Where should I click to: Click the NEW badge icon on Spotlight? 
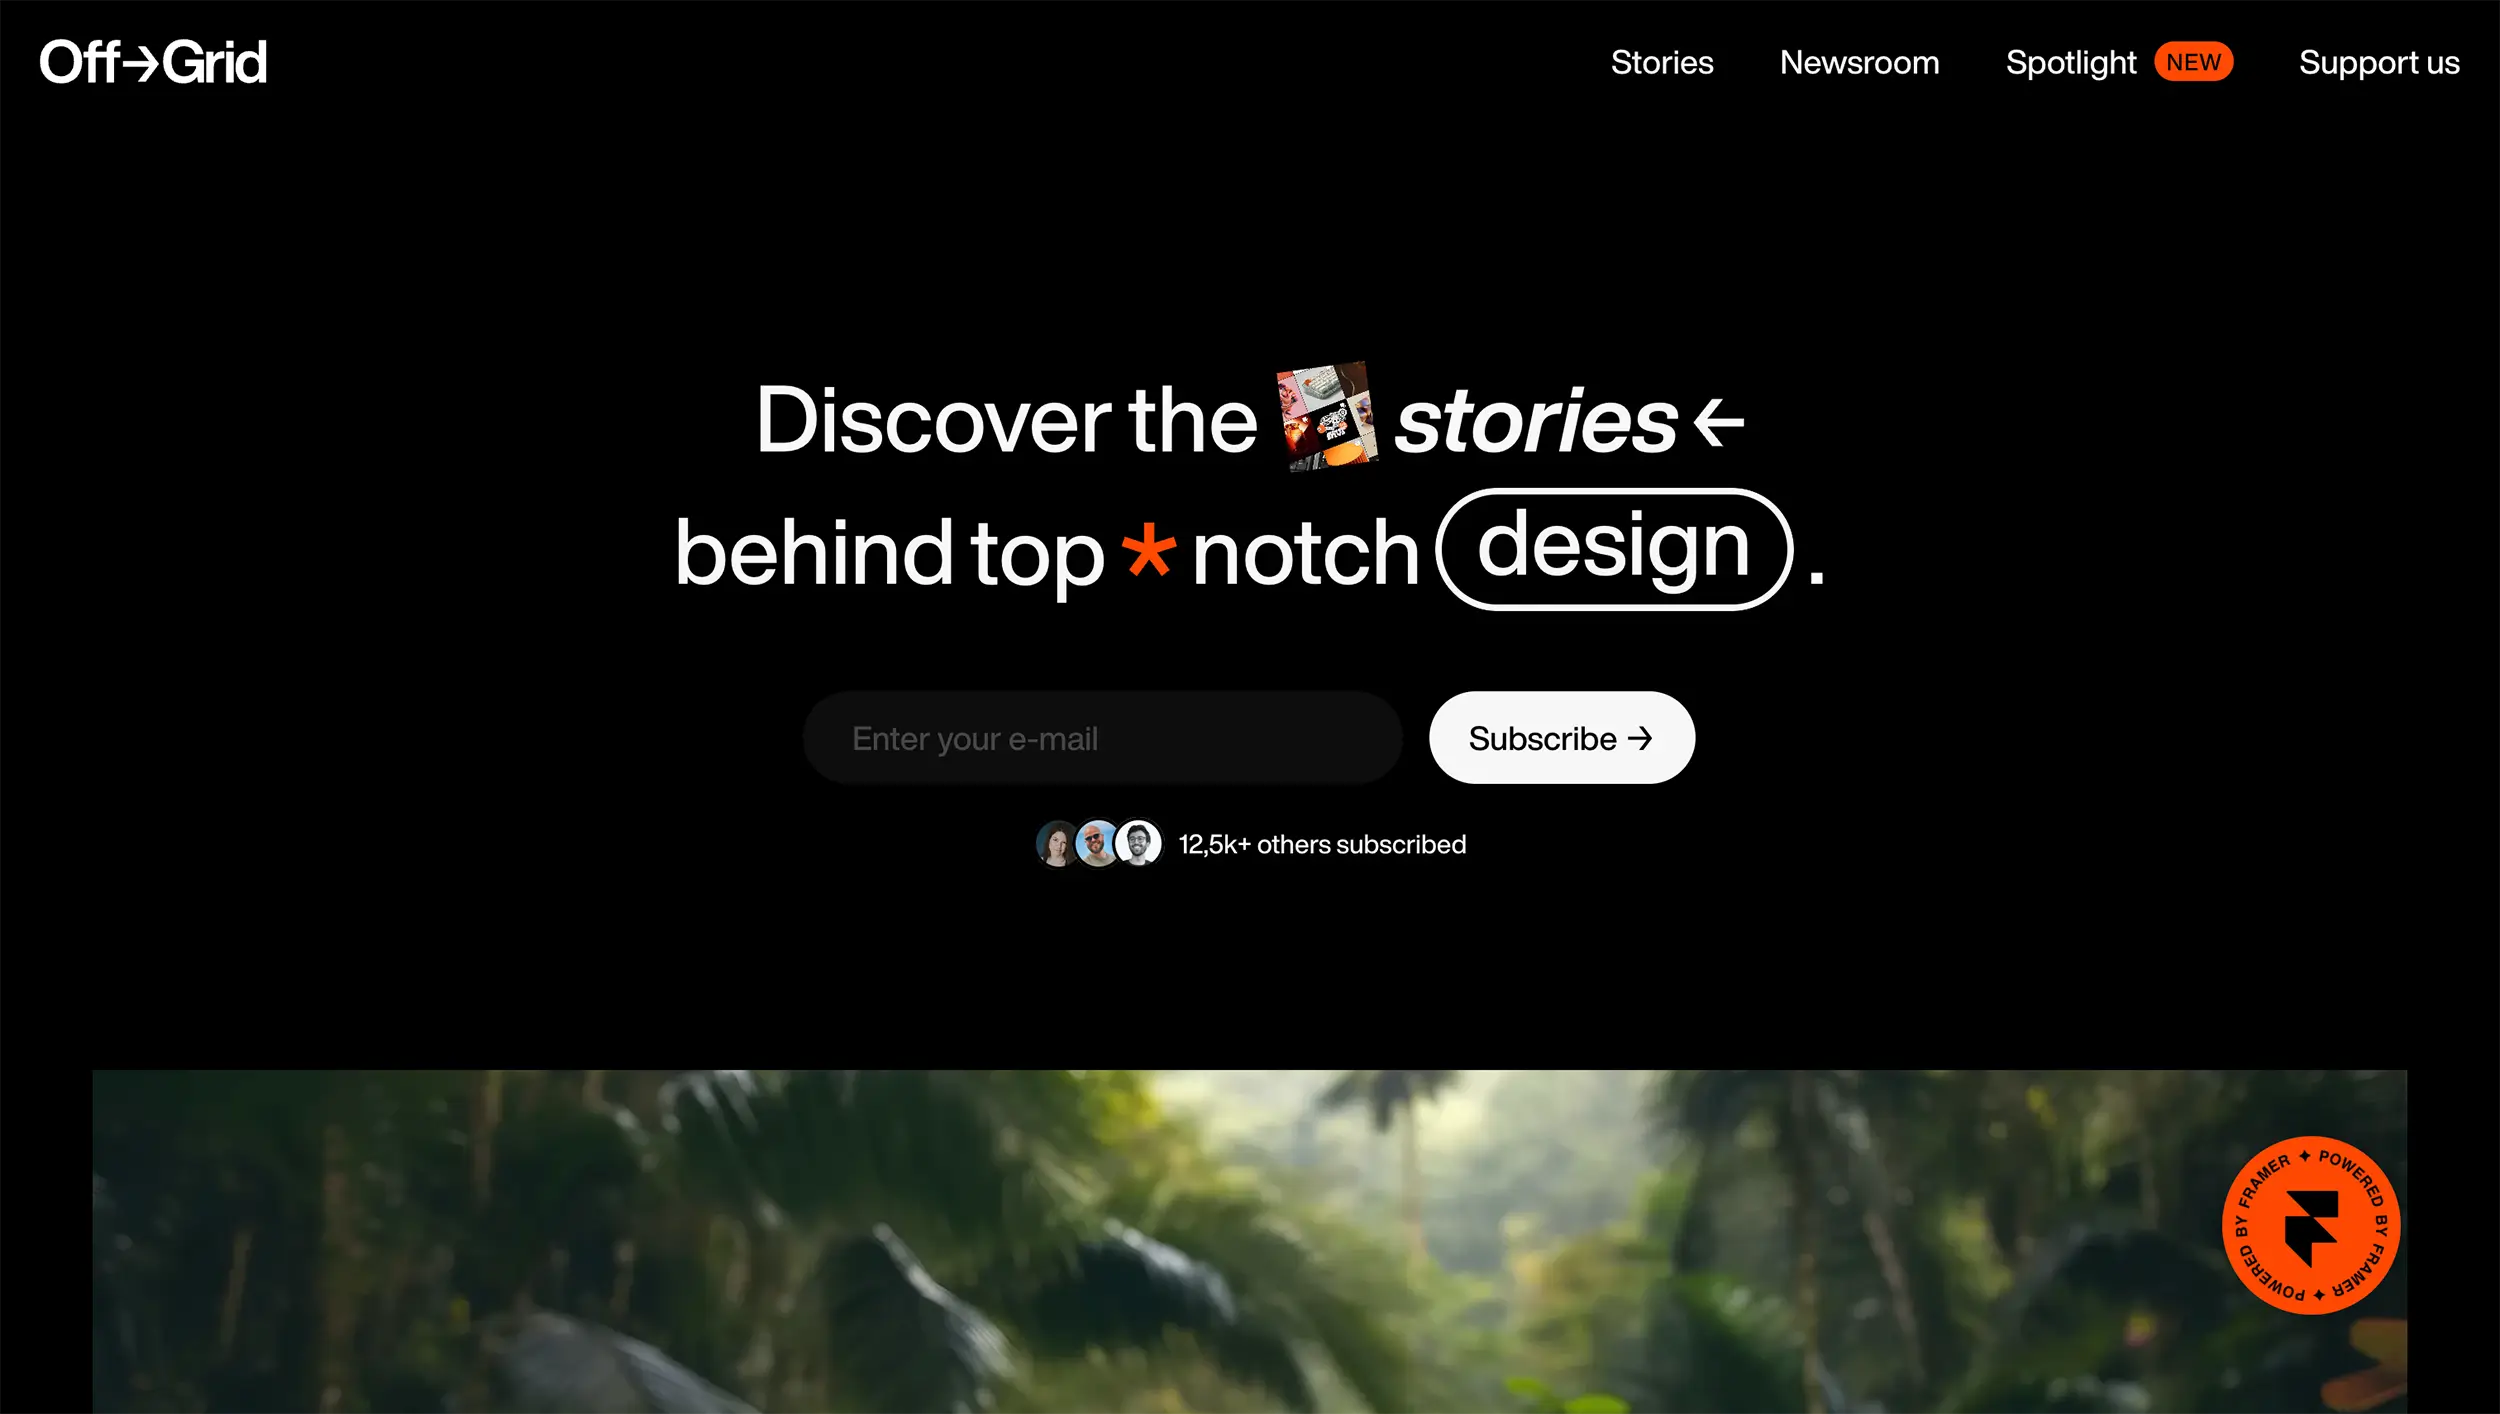(x=2194, y=62)
